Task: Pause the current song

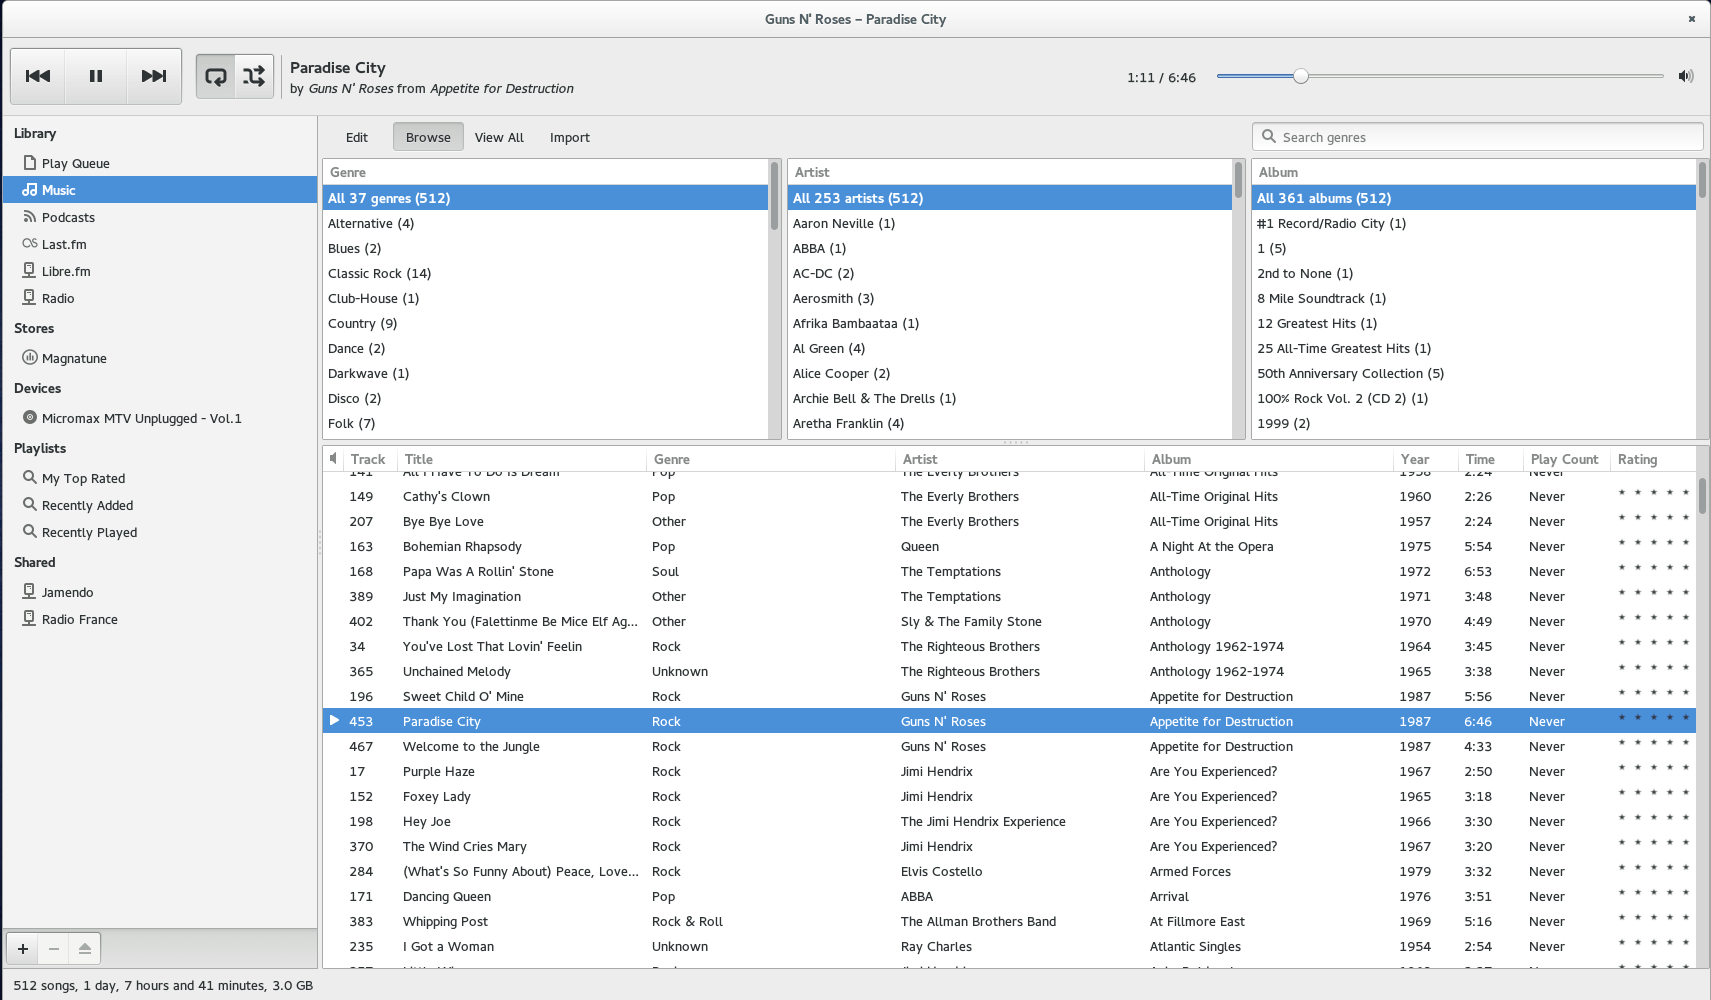Action: [96, 76]
